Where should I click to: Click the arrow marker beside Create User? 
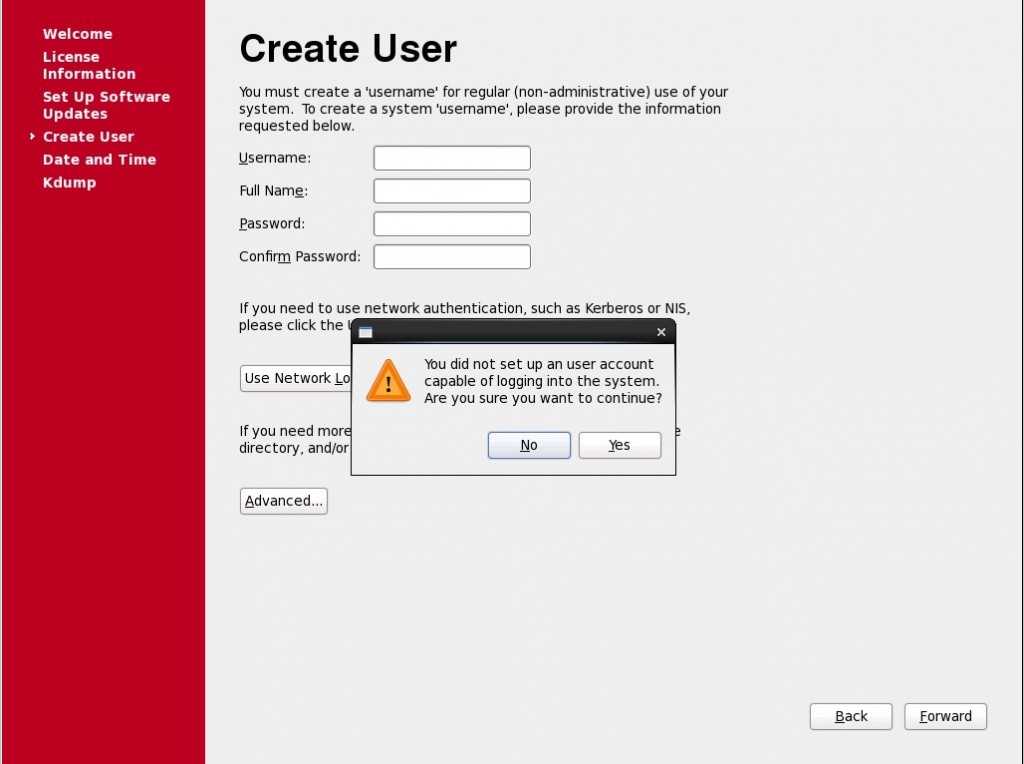coord(30,136)
